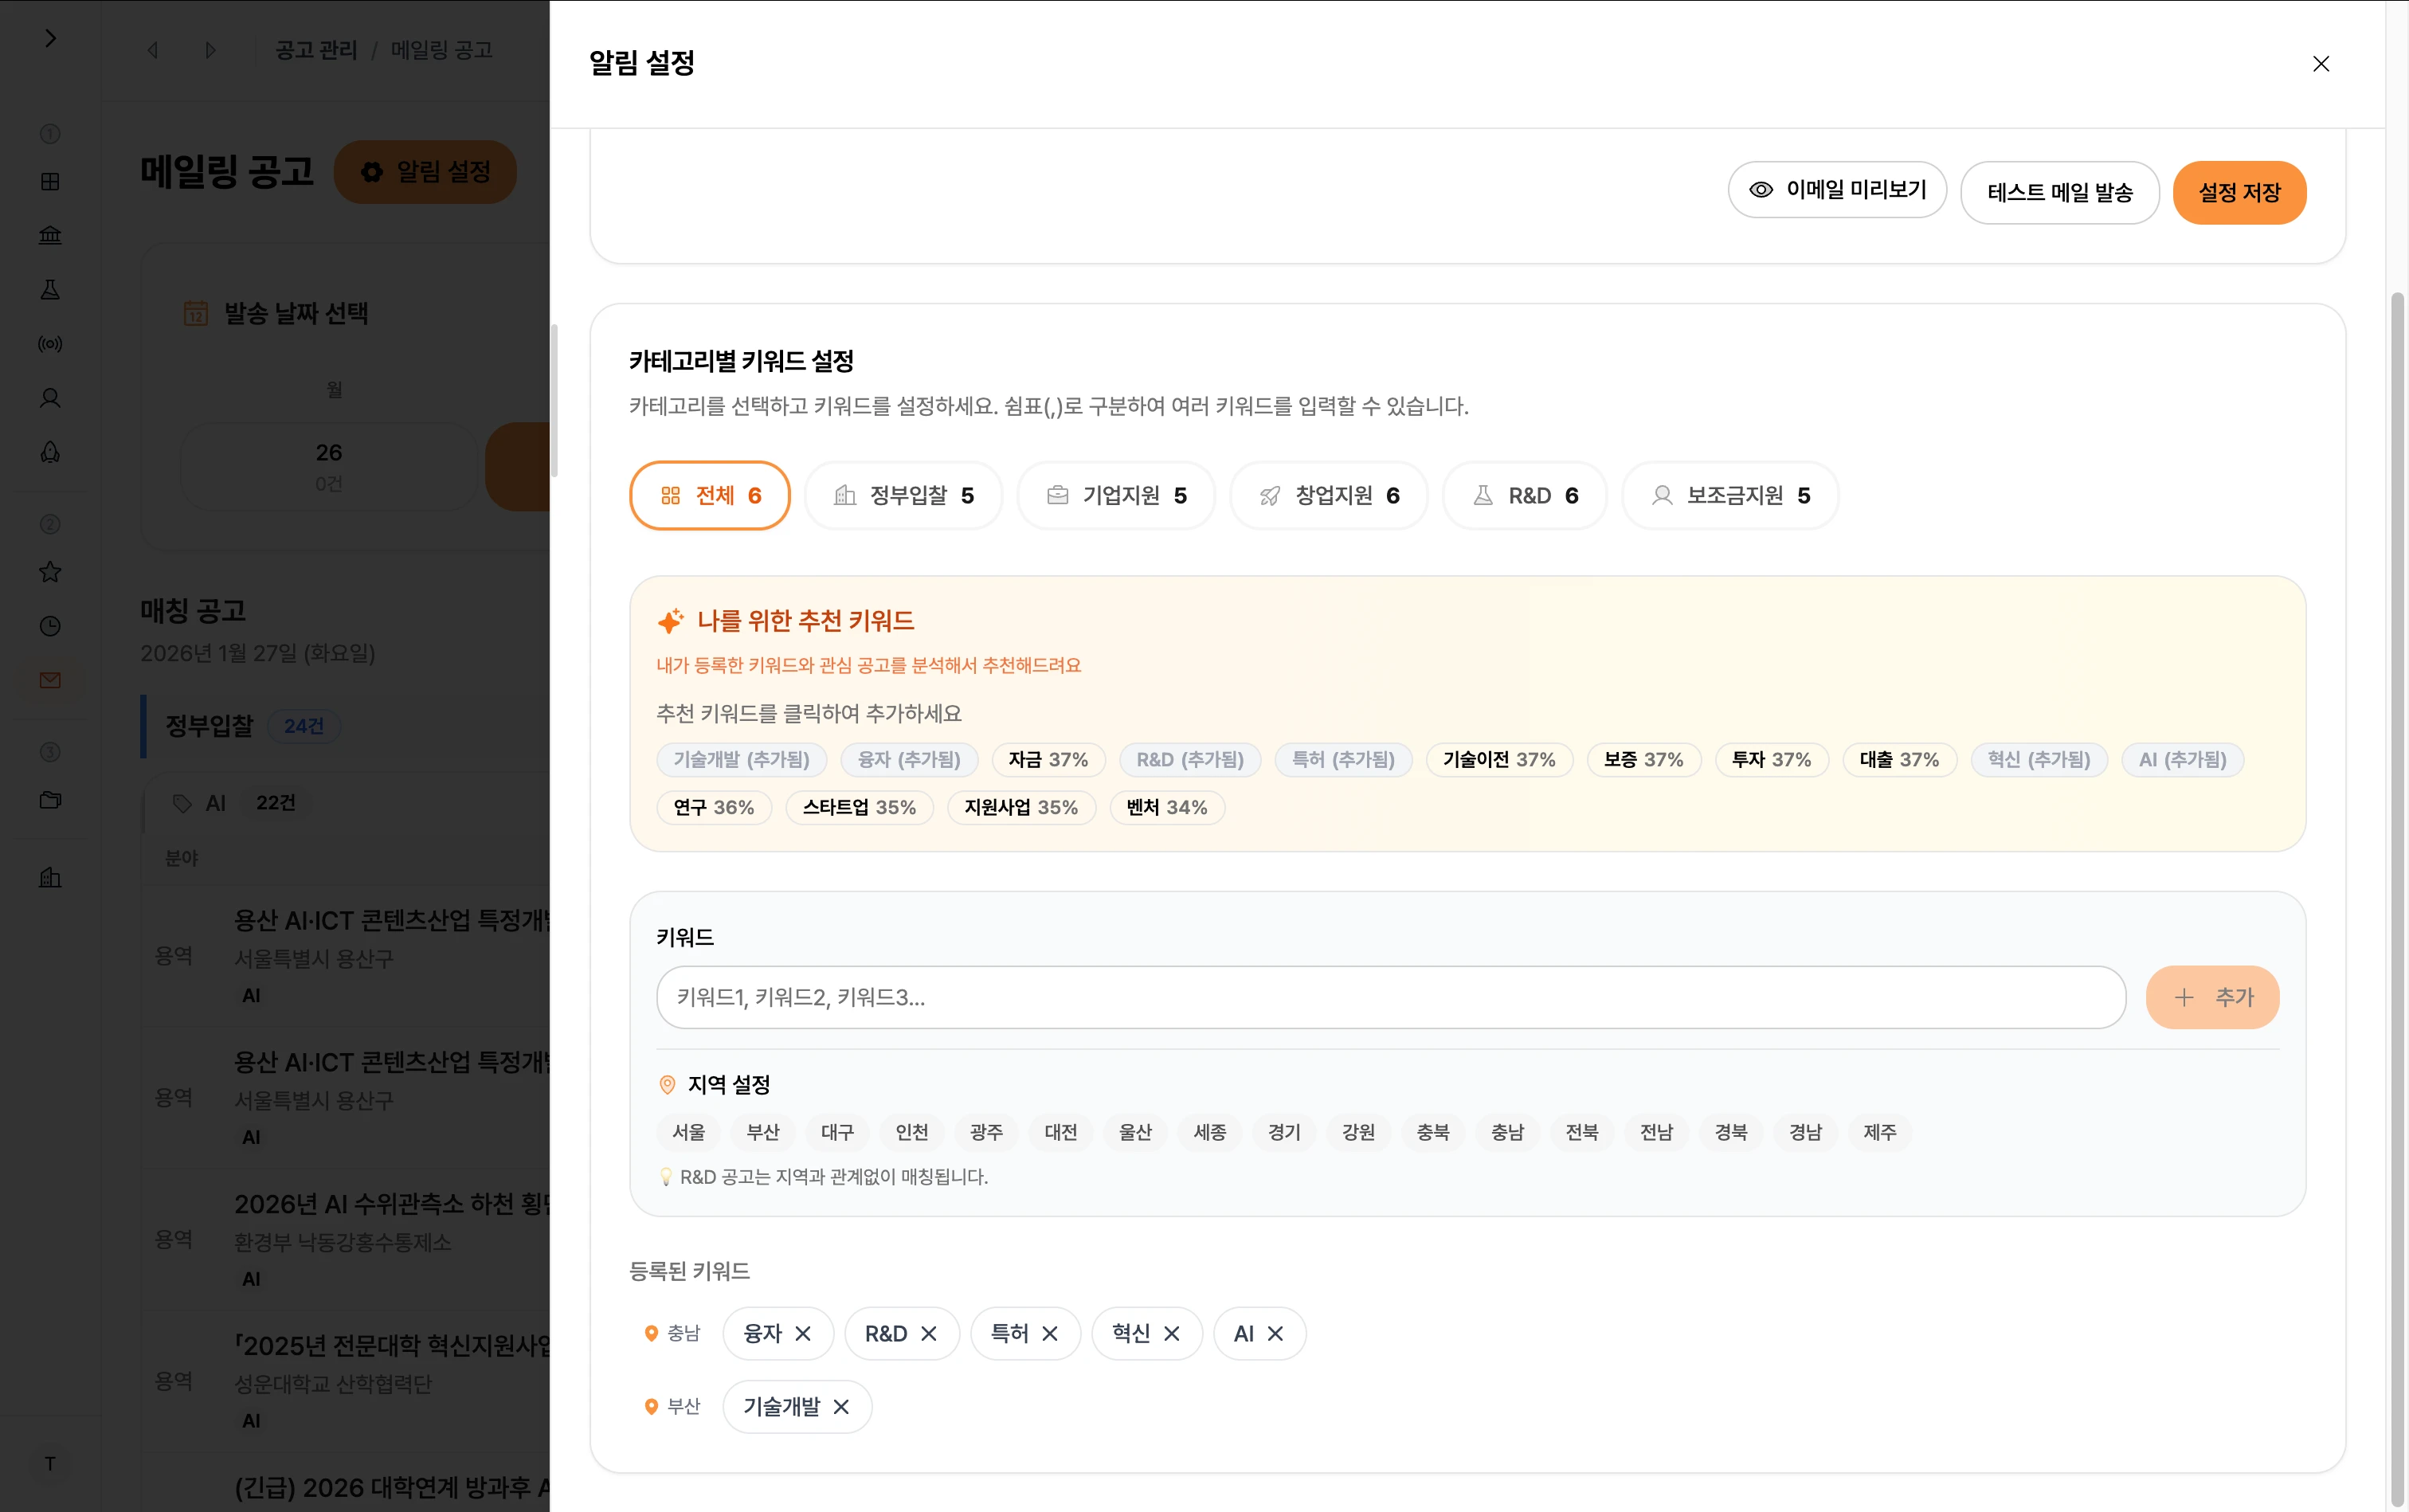Add recommended keyword 스타트업 35%
This screenshot has width=2409, height=1512.
pyautogui.click(x=858, y=808)
